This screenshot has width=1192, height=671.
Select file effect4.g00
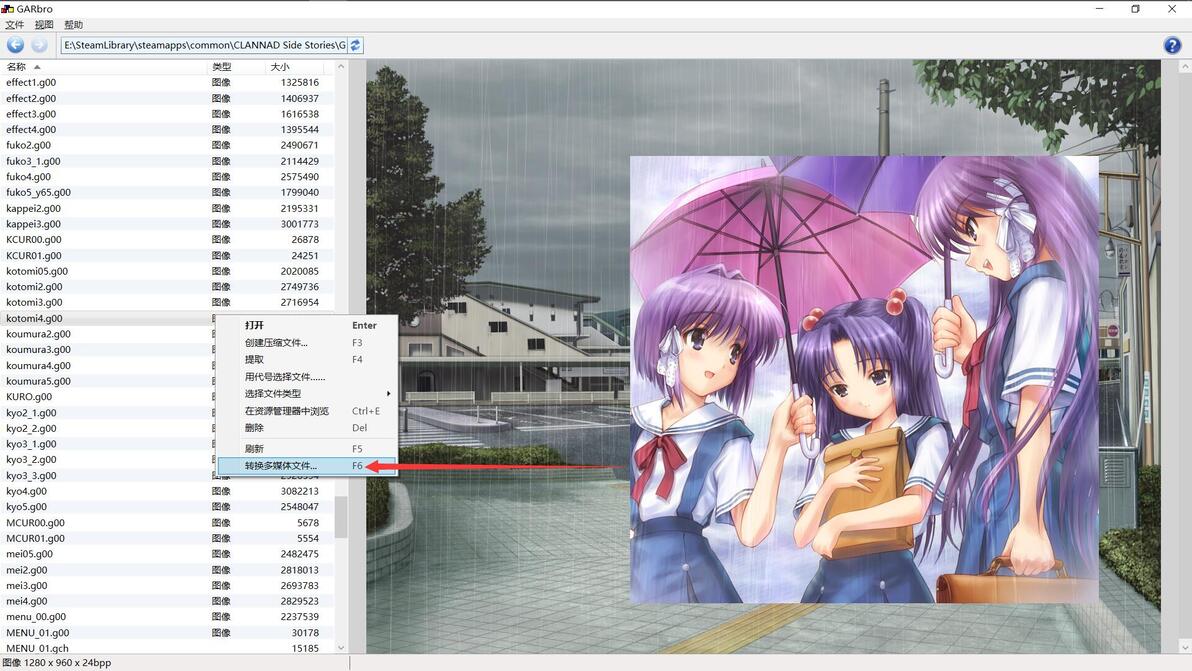31,129
